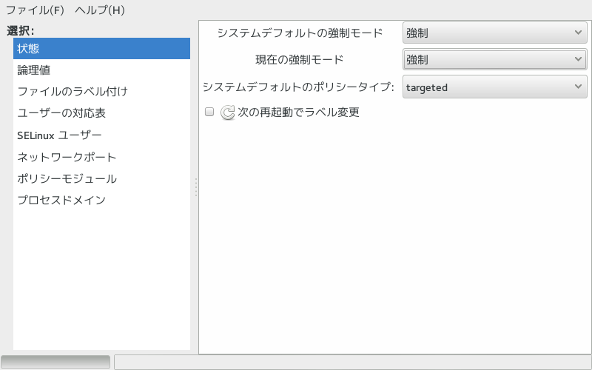Select プロセスドメイン entry

(101, 200)
